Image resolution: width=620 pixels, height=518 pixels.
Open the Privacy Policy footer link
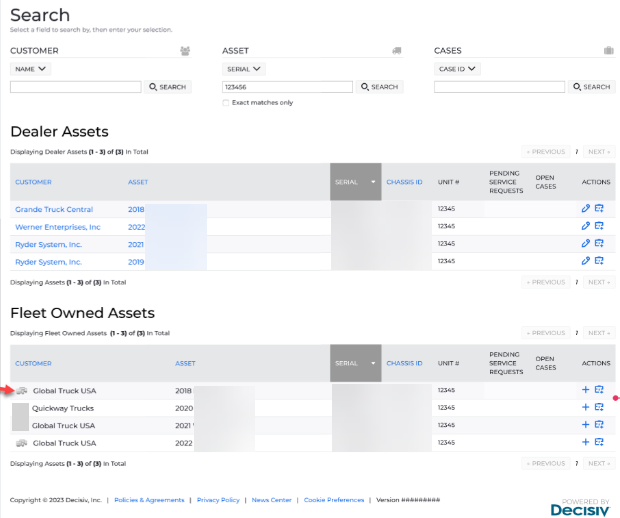click(218, 500)
